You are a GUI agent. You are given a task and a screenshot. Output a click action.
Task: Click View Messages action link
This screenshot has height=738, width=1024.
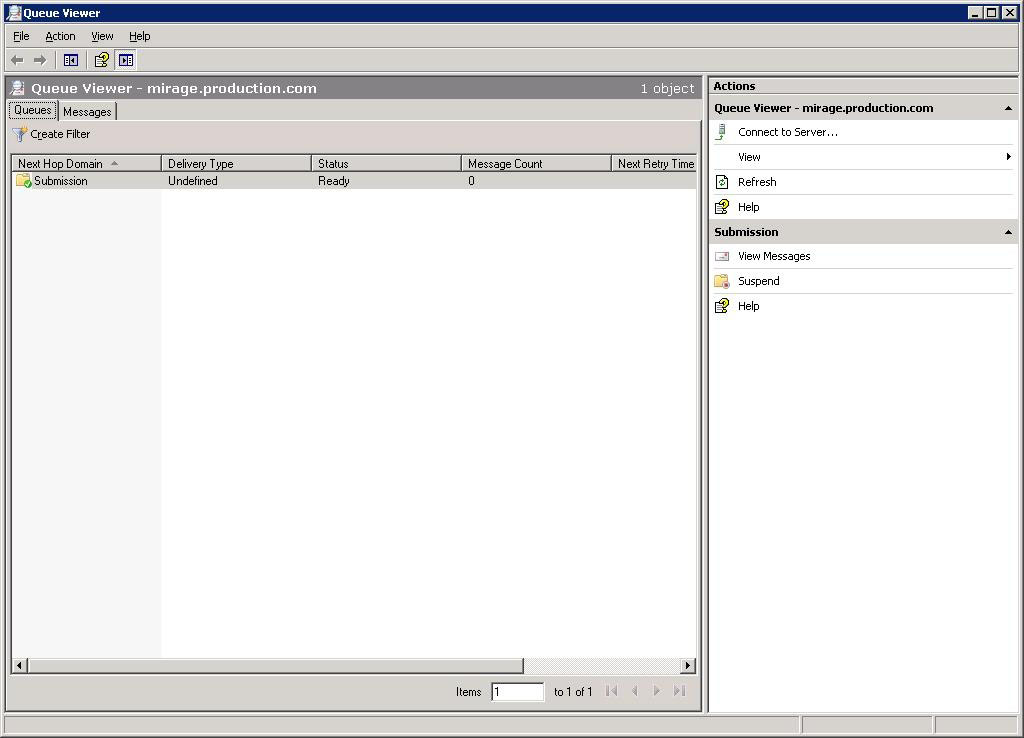click(774, 257)
